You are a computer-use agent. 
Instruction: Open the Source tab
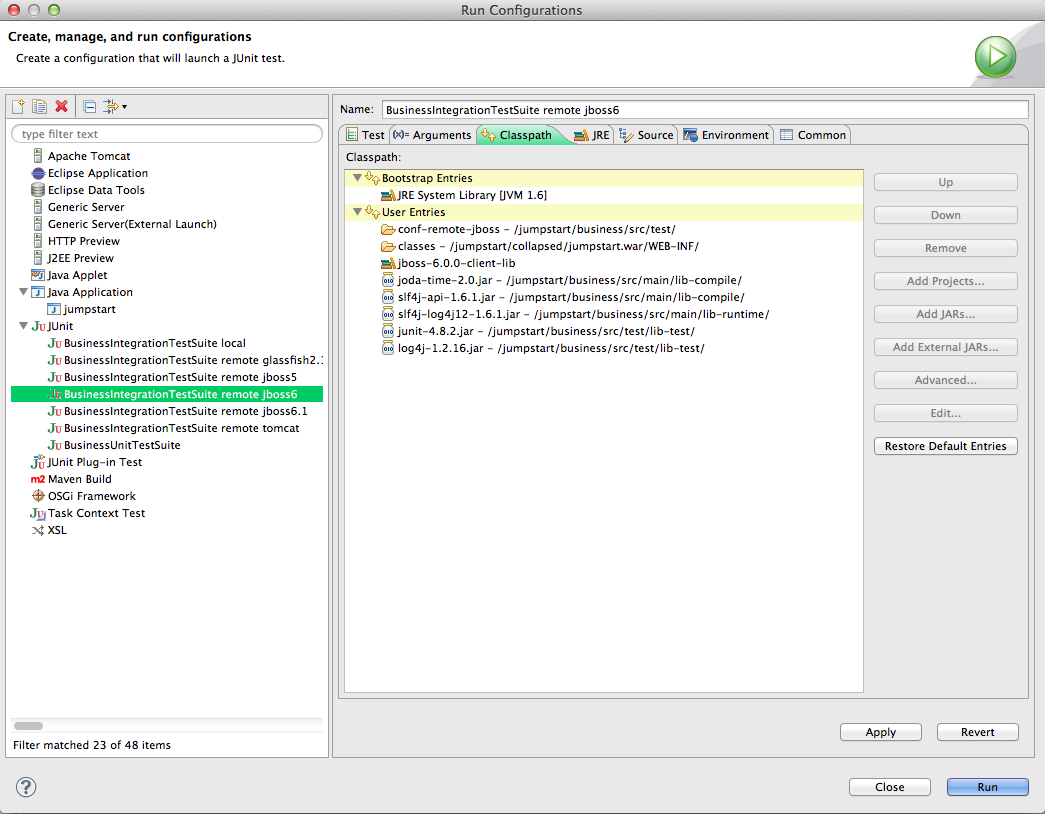[646, 135]
